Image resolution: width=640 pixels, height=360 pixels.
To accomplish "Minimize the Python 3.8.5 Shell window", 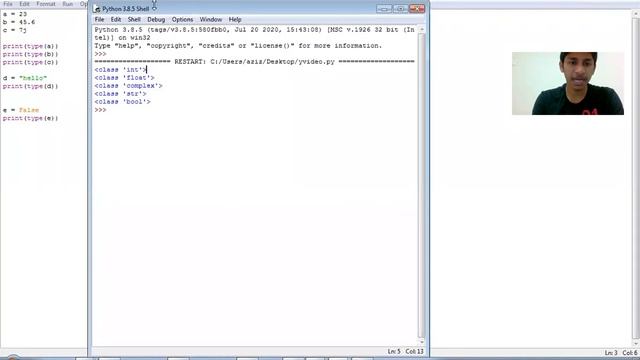I will click(384, 9).
